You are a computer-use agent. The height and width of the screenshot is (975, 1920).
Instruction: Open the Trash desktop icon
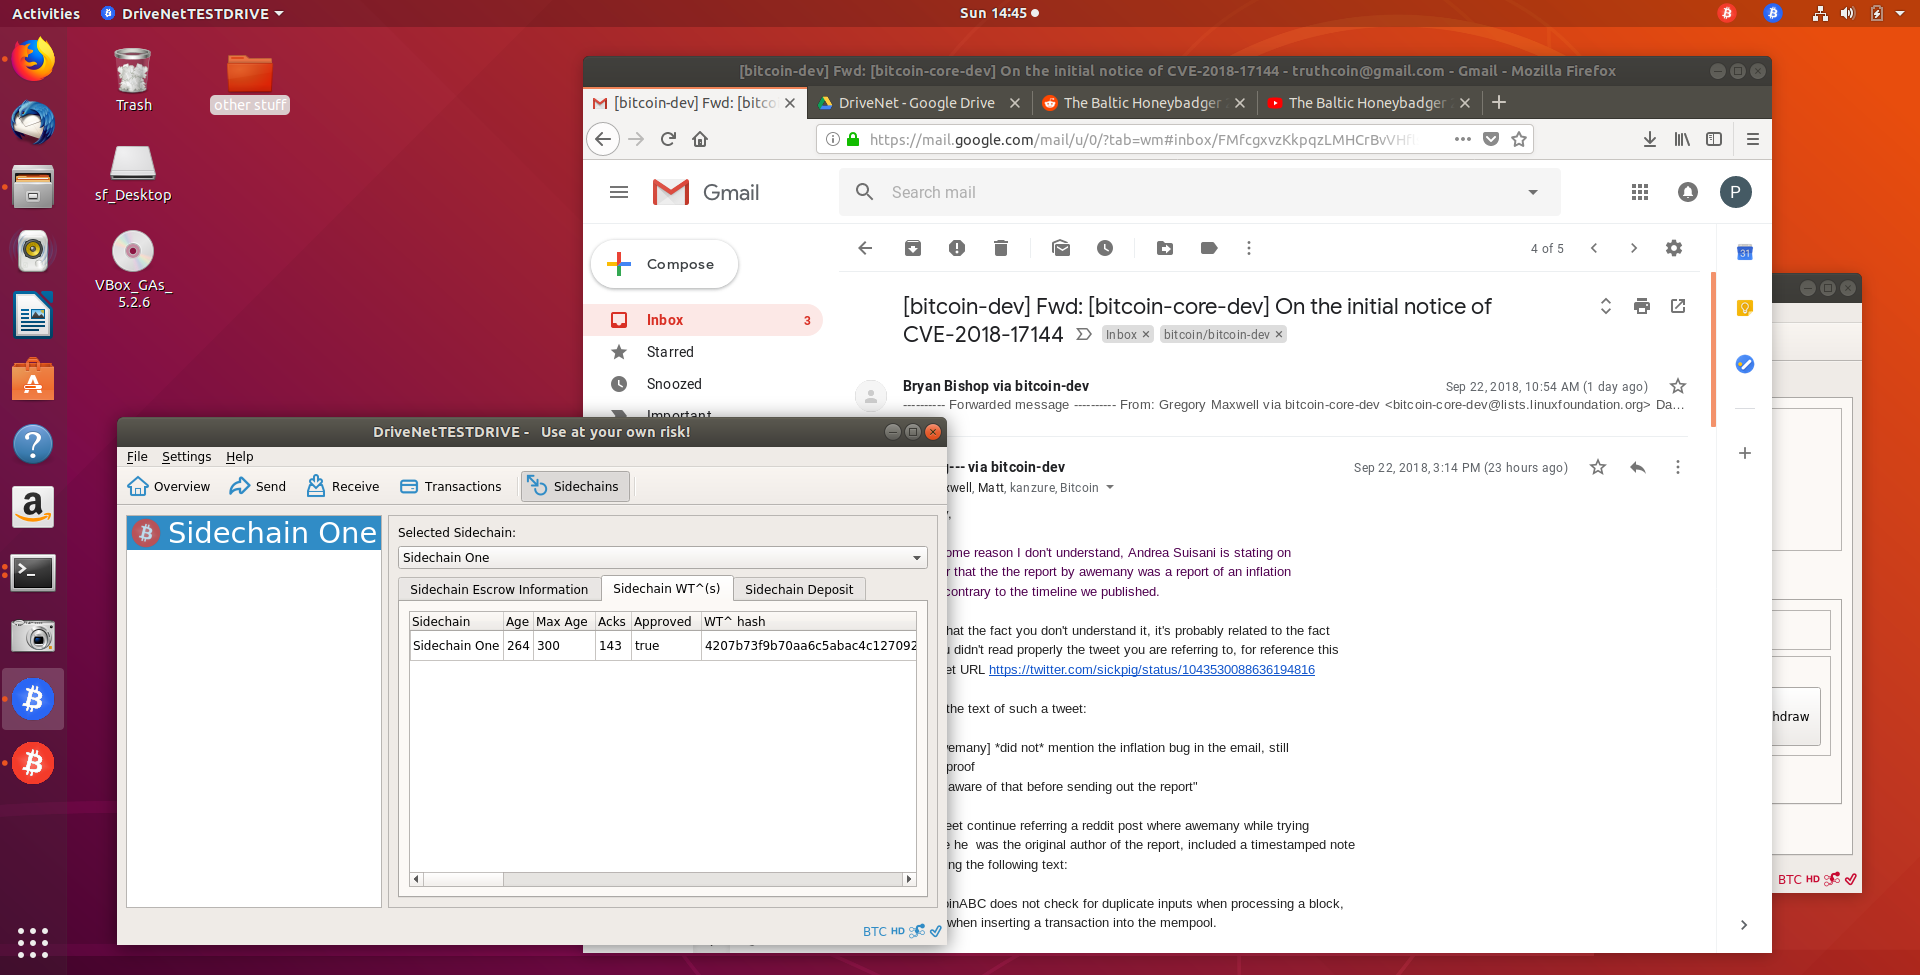(133, 80)
